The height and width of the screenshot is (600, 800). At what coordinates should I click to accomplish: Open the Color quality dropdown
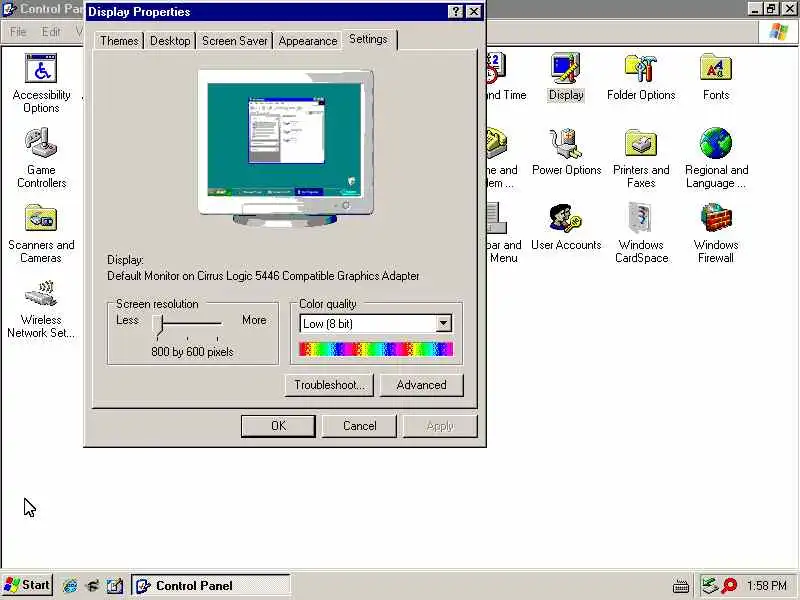[443, 323]
